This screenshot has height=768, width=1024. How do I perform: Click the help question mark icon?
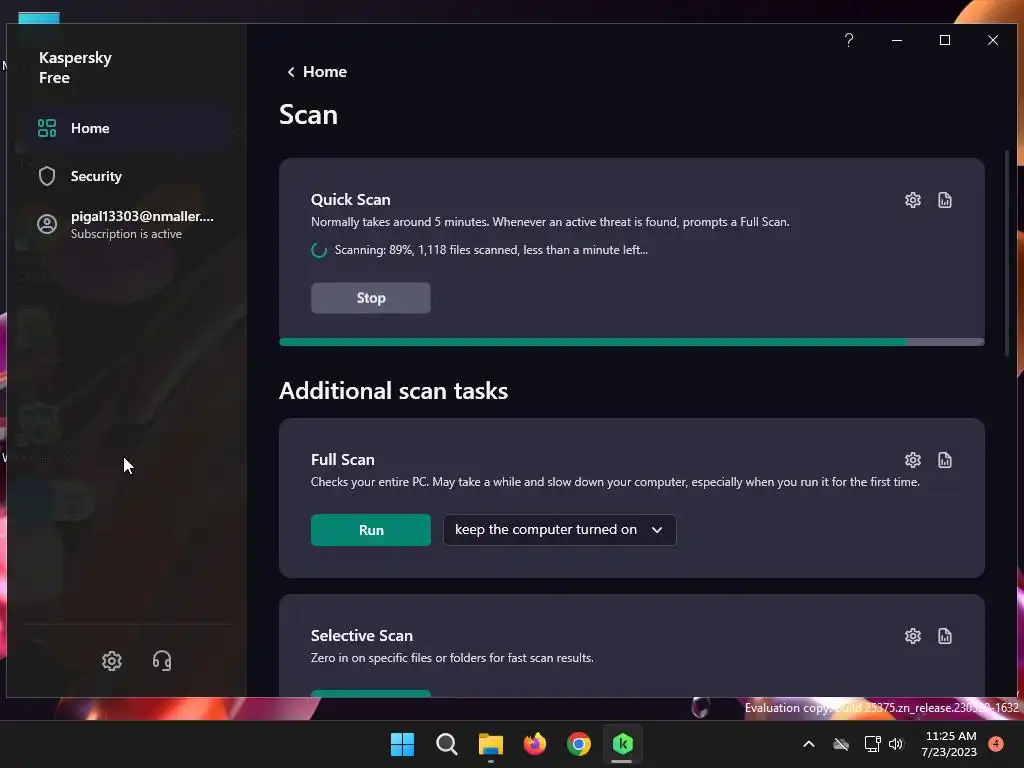point(848,40)
